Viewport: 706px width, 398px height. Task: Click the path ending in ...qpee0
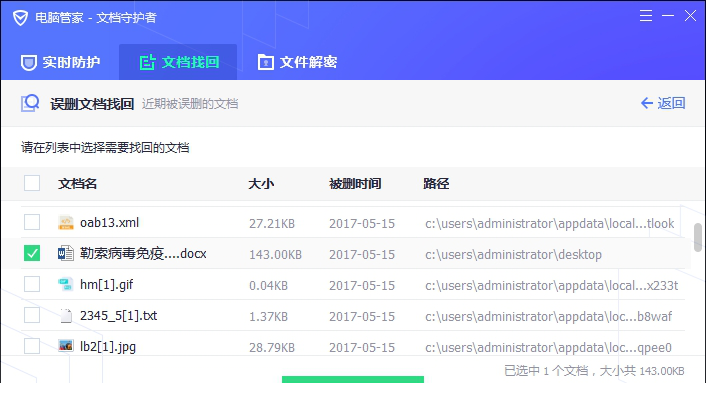point(548,348)
